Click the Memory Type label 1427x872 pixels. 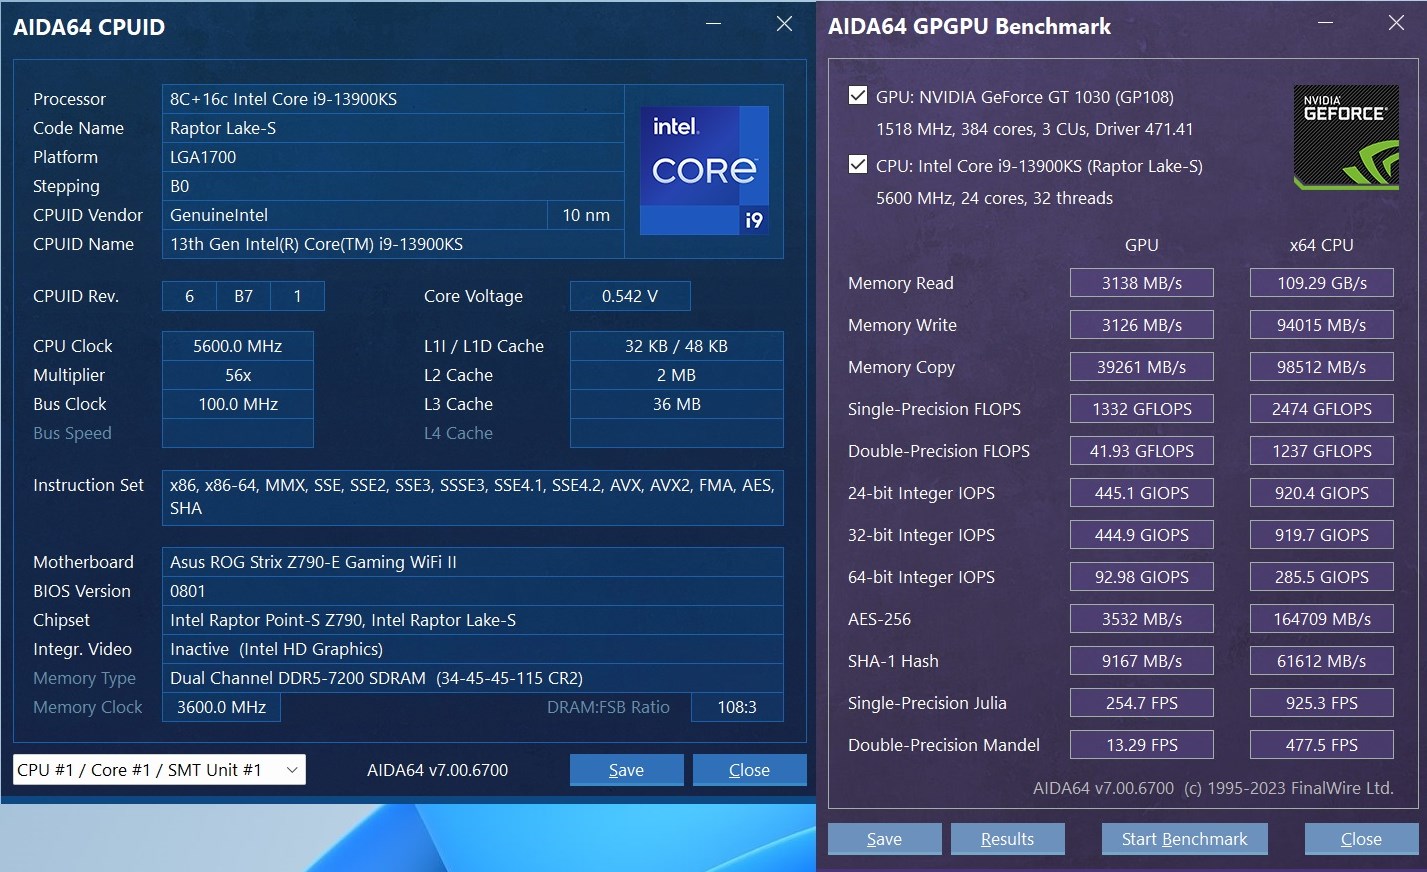84,678
